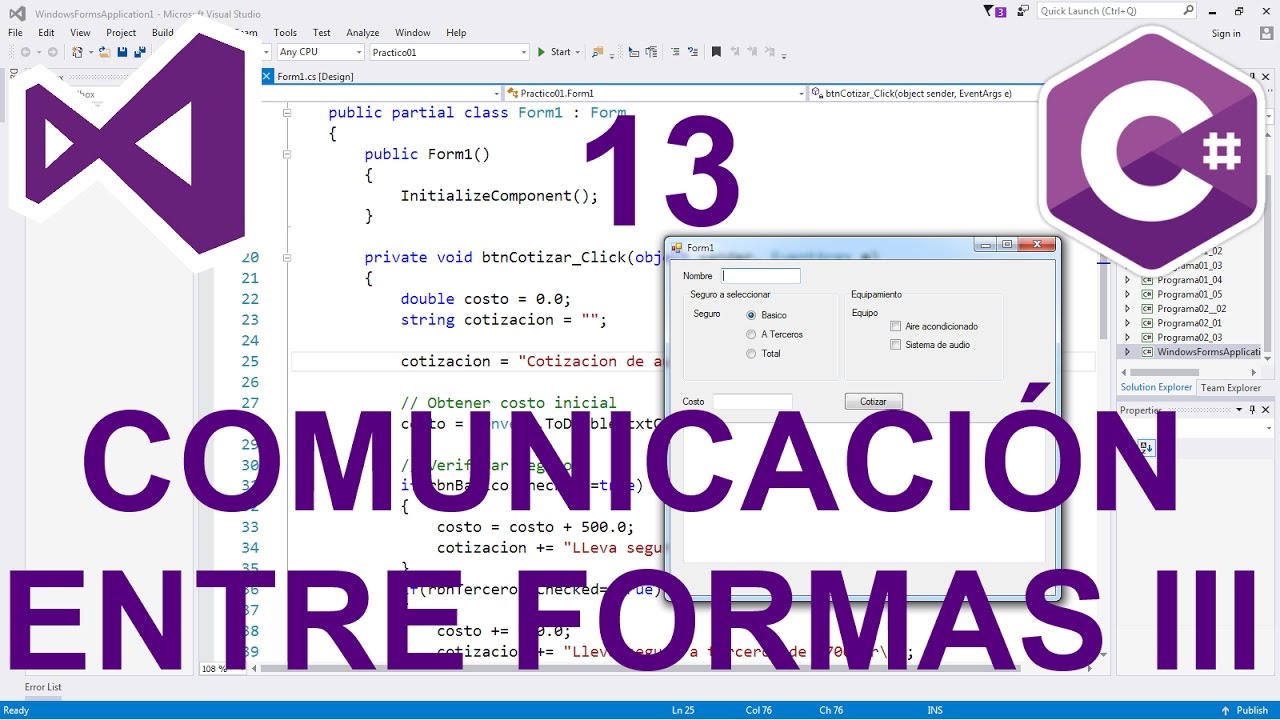Click the Form1 window title icon

(x=676, y=247)
